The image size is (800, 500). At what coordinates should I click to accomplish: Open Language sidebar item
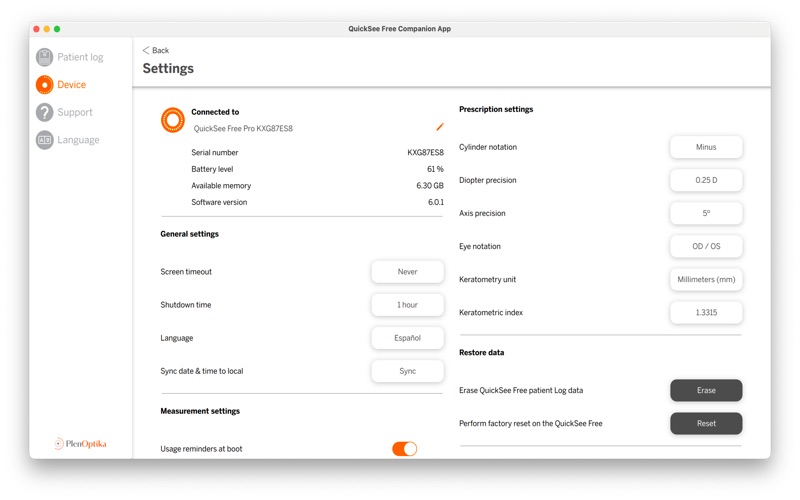pos(78,140)
